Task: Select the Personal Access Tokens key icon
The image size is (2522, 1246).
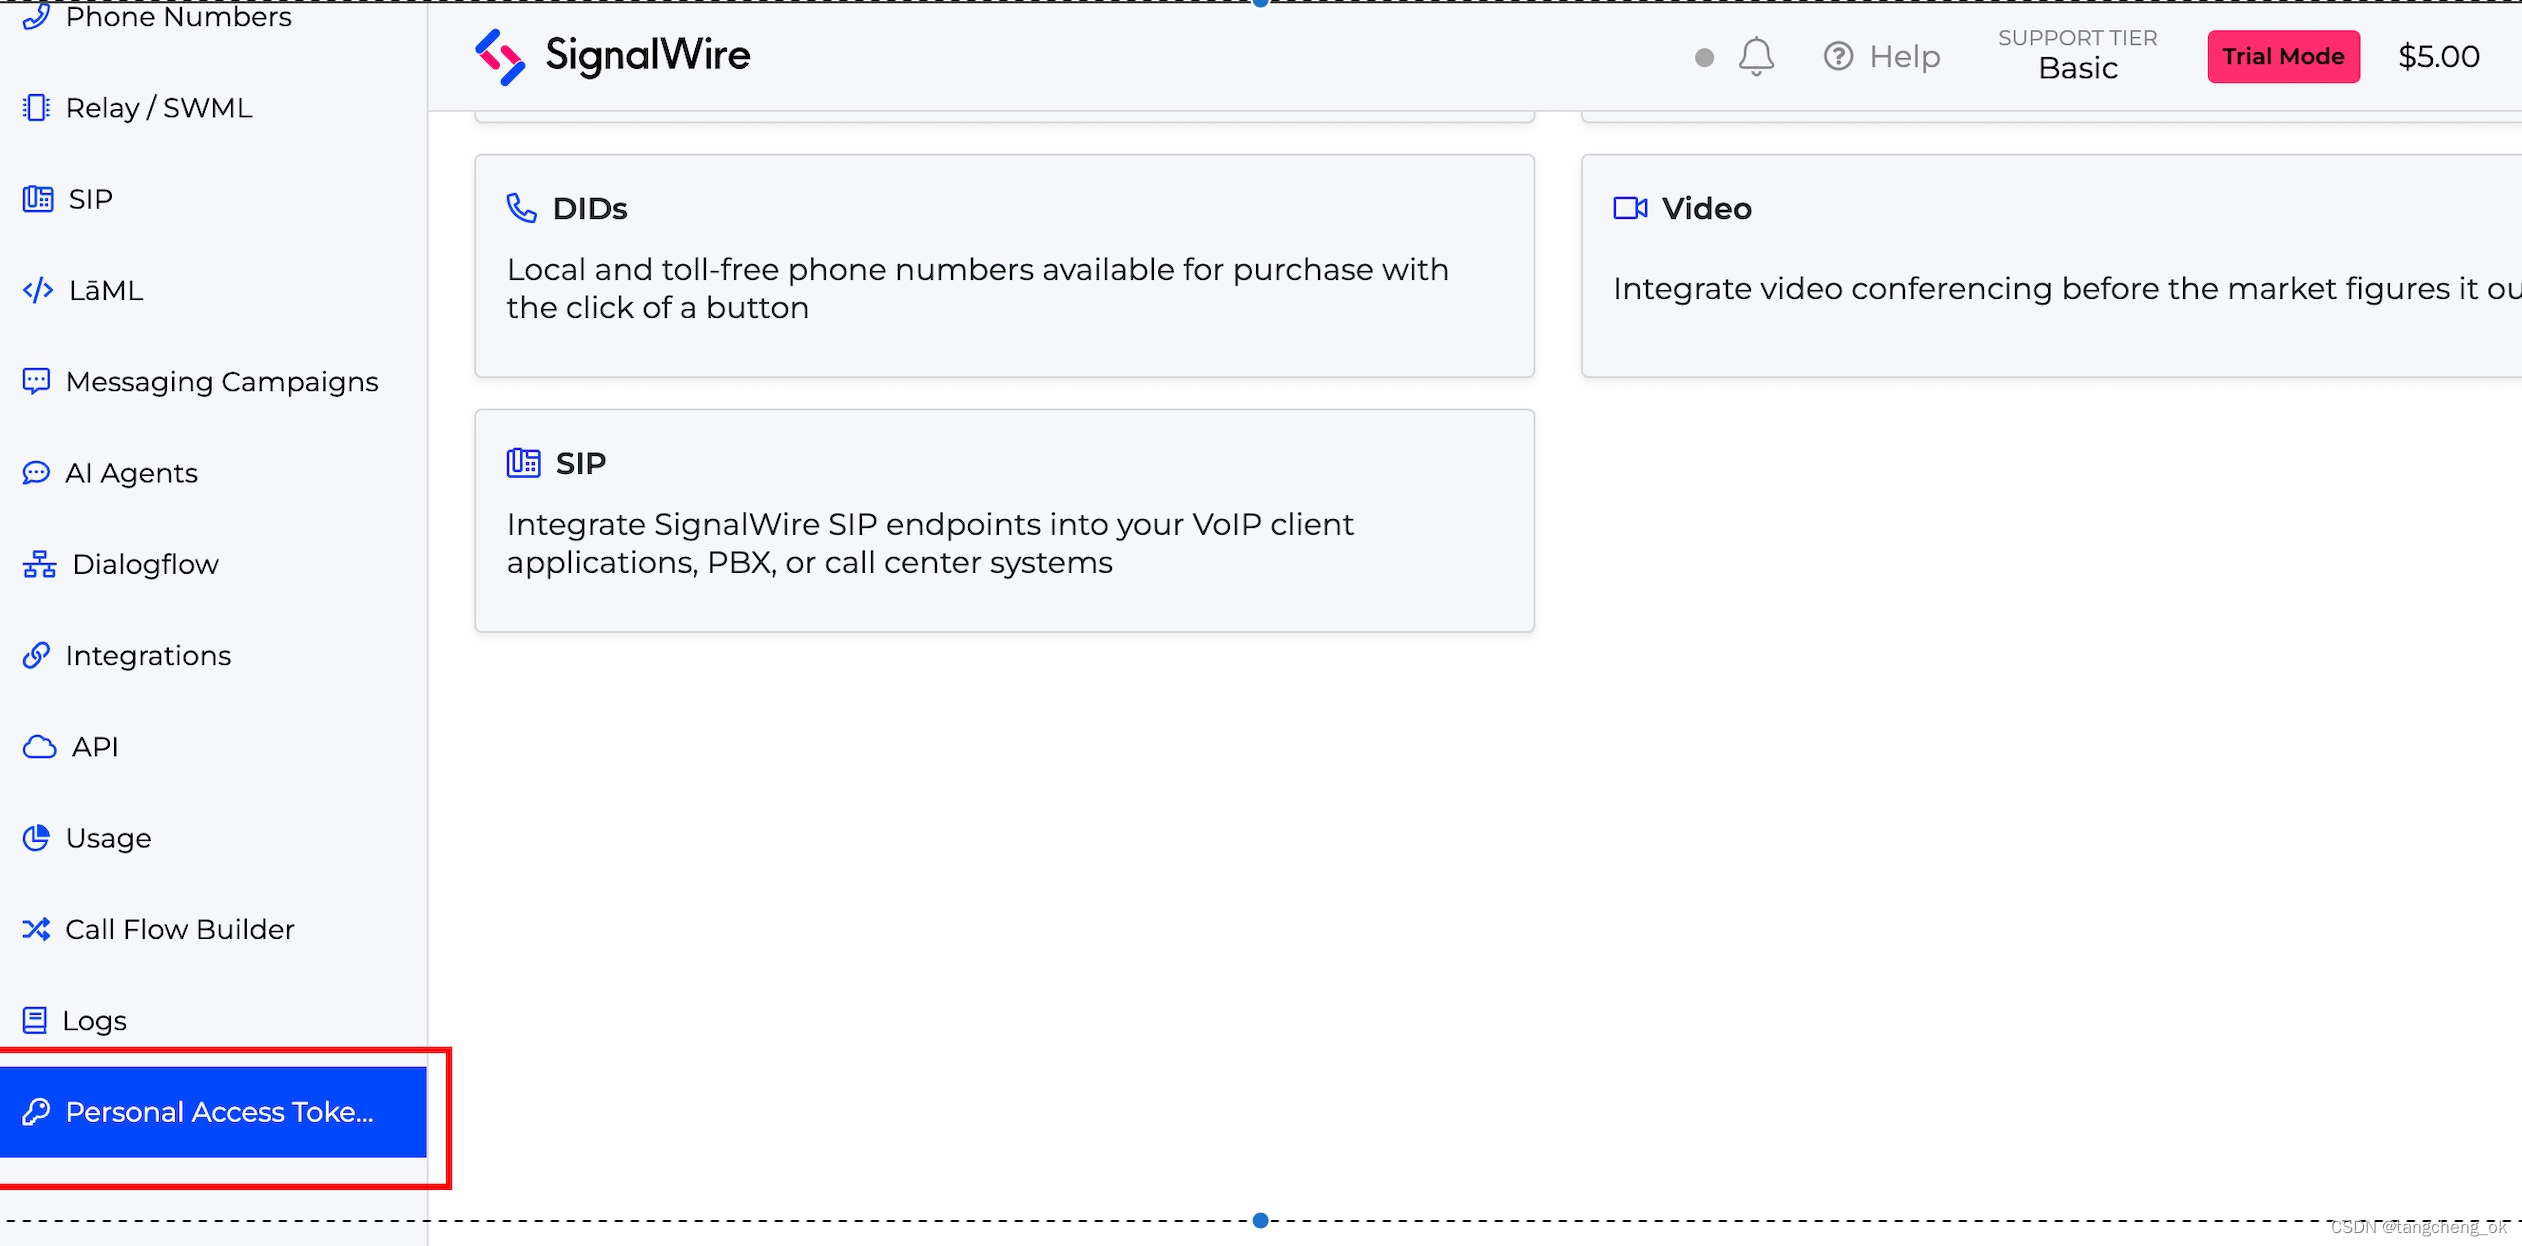Action: pyautogui.click(x=36, y=1111)
